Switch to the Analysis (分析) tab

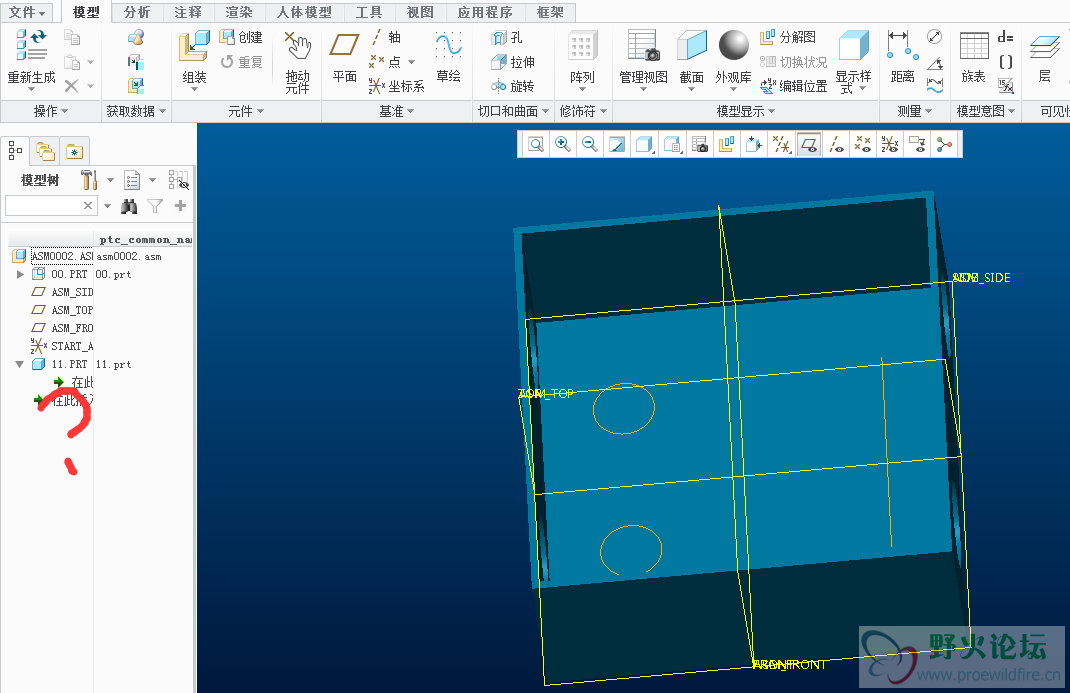point(137,12)
